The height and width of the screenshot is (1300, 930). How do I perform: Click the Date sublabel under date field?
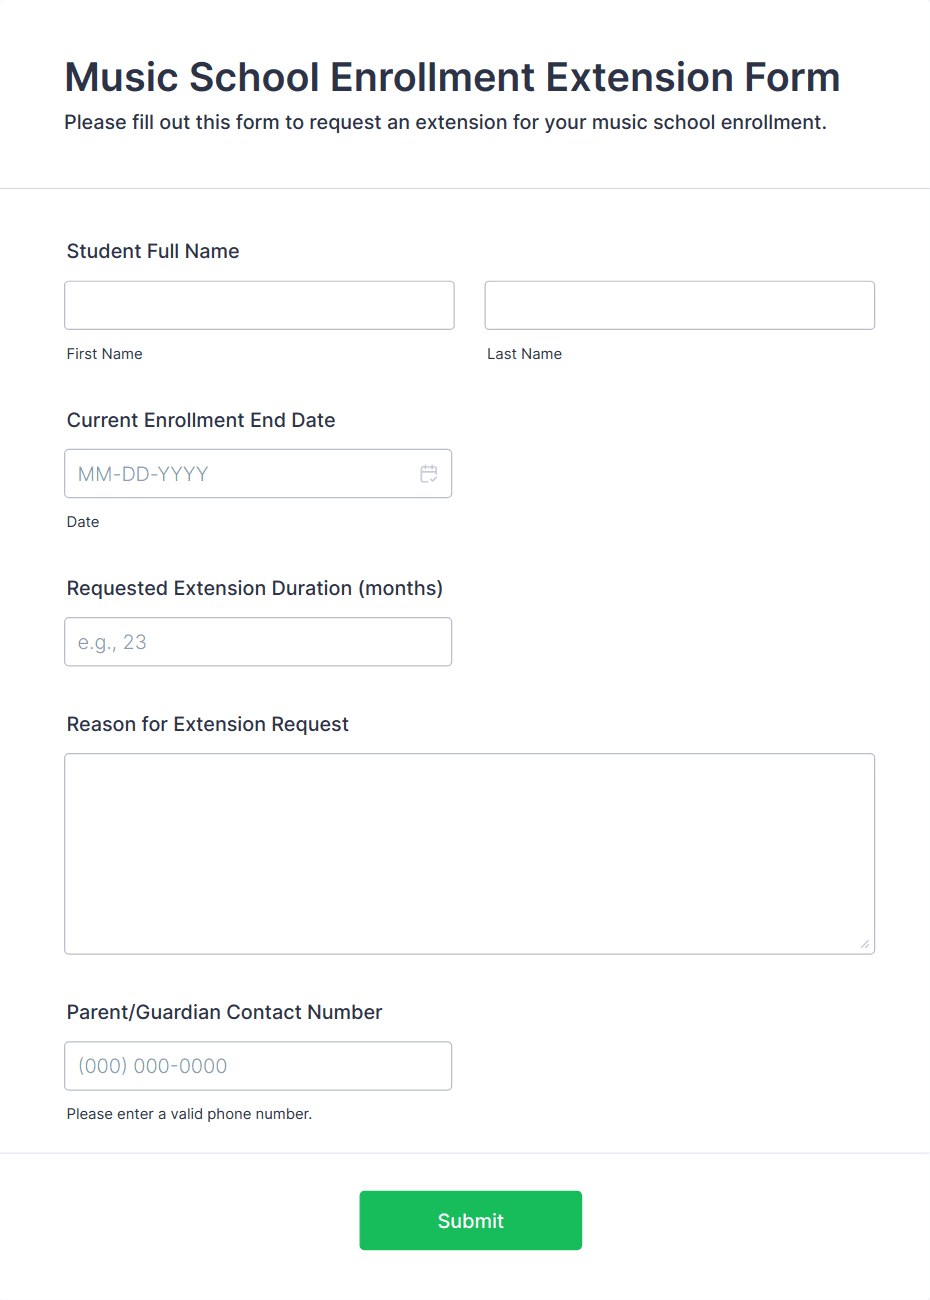(x=83, y=522)
